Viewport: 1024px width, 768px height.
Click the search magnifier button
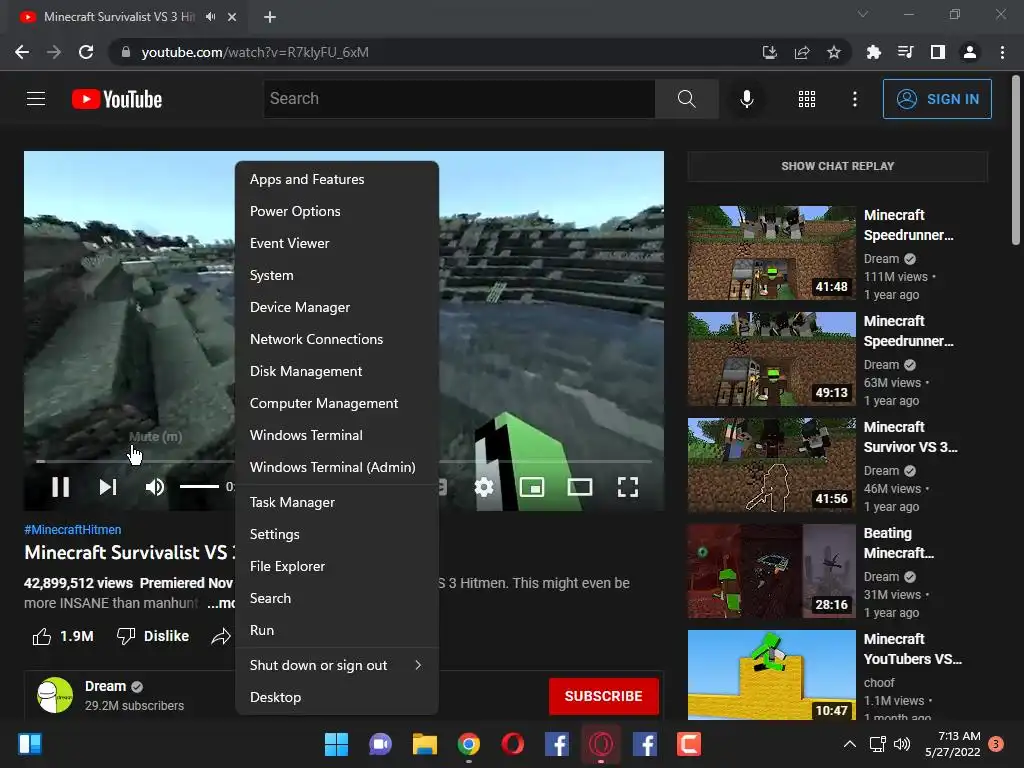pyautogui.click(x=686, y=99)
